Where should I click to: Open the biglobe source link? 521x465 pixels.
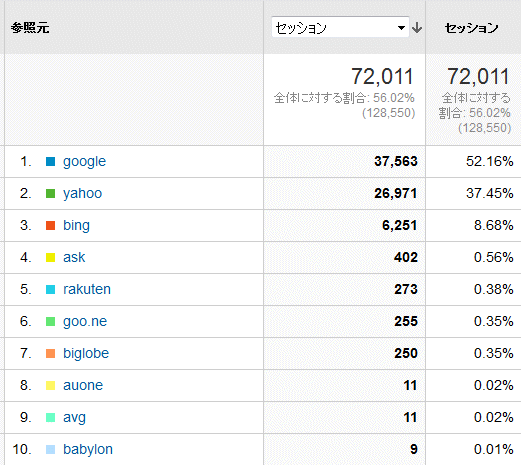[86, 353]
